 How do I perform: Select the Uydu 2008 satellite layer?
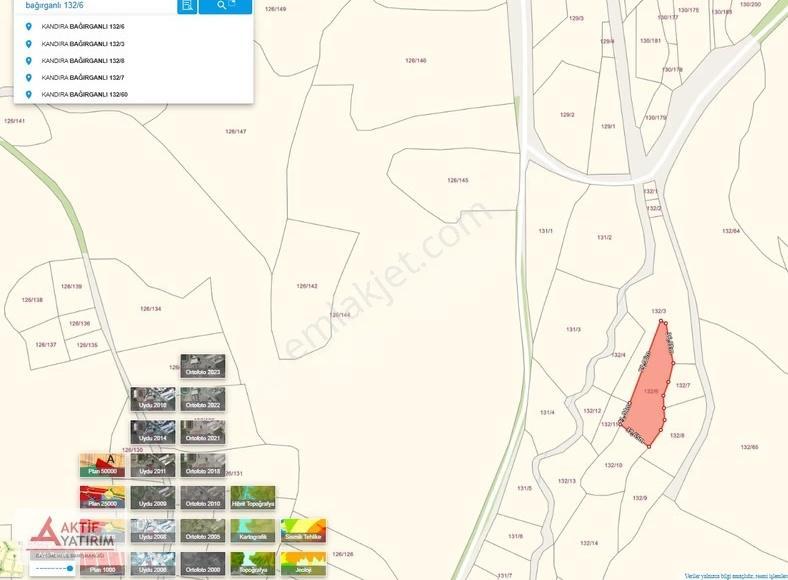153,531
